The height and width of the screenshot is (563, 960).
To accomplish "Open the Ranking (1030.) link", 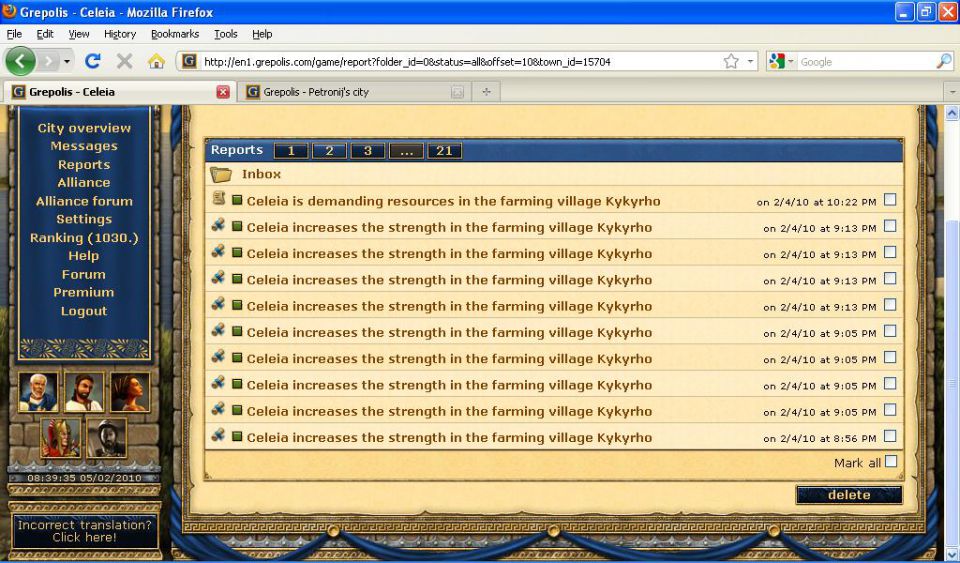I will click(84, 237).
